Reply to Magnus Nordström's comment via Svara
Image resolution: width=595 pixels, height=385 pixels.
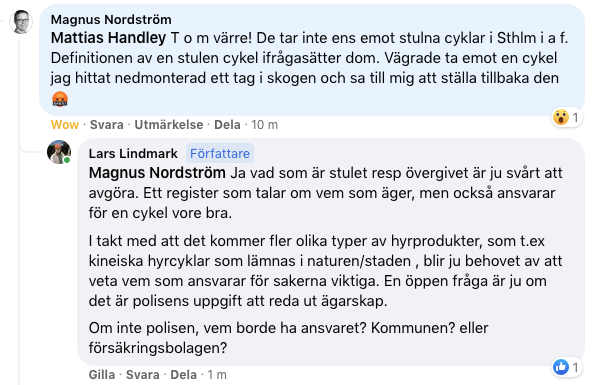107,125
